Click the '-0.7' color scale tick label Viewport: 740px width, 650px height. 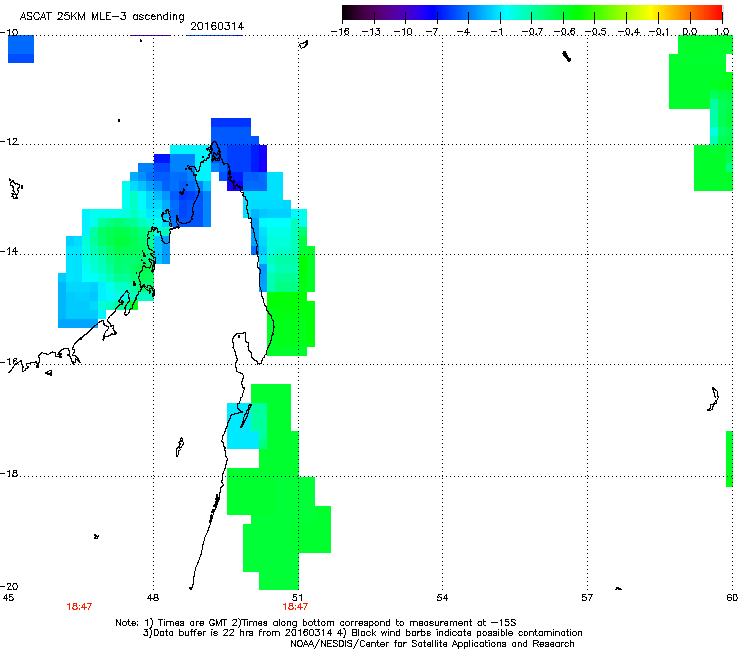point(532,32)
